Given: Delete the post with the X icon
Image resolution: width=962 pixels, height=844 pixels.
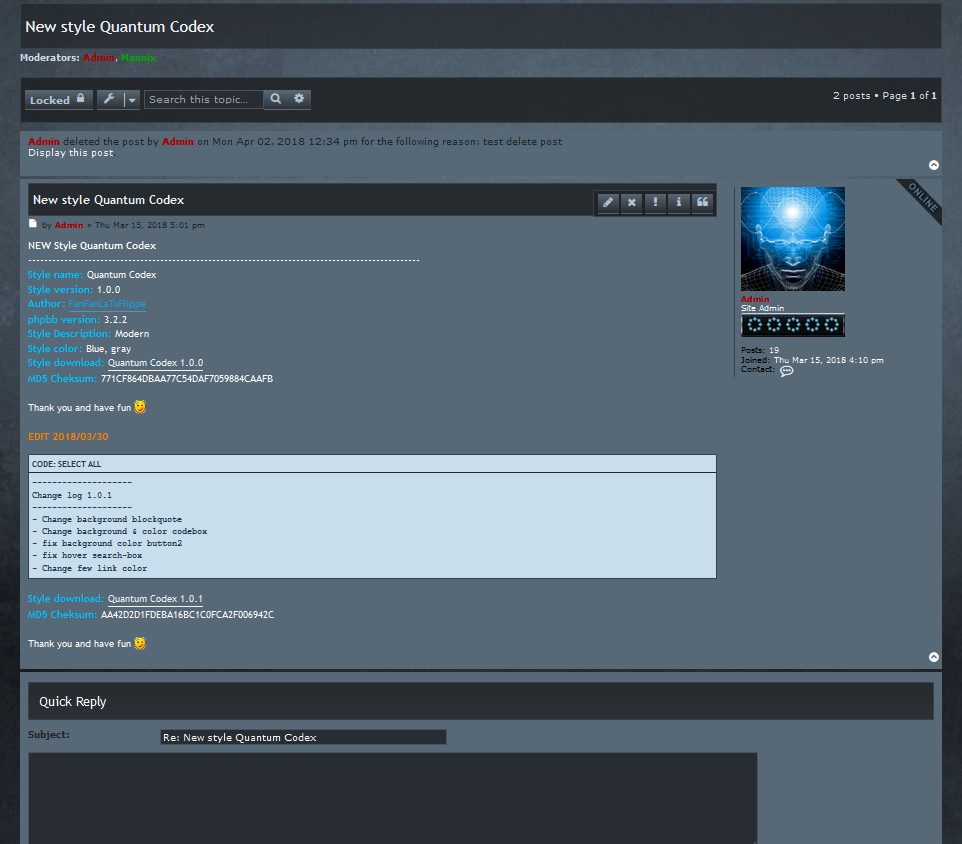Looking at the screenshot, I should click(x=631, y=202).
